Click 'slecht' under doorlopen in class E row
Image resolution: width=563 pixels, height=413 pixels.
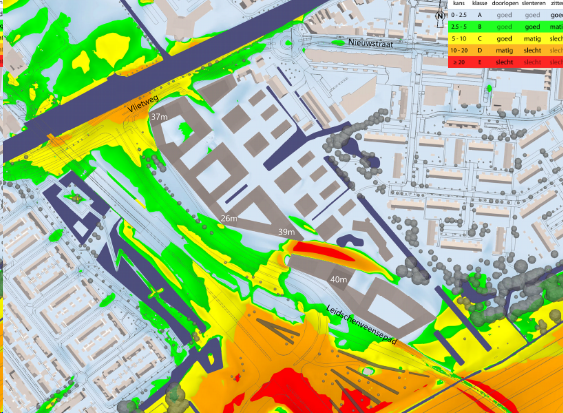tap(504, 62)
